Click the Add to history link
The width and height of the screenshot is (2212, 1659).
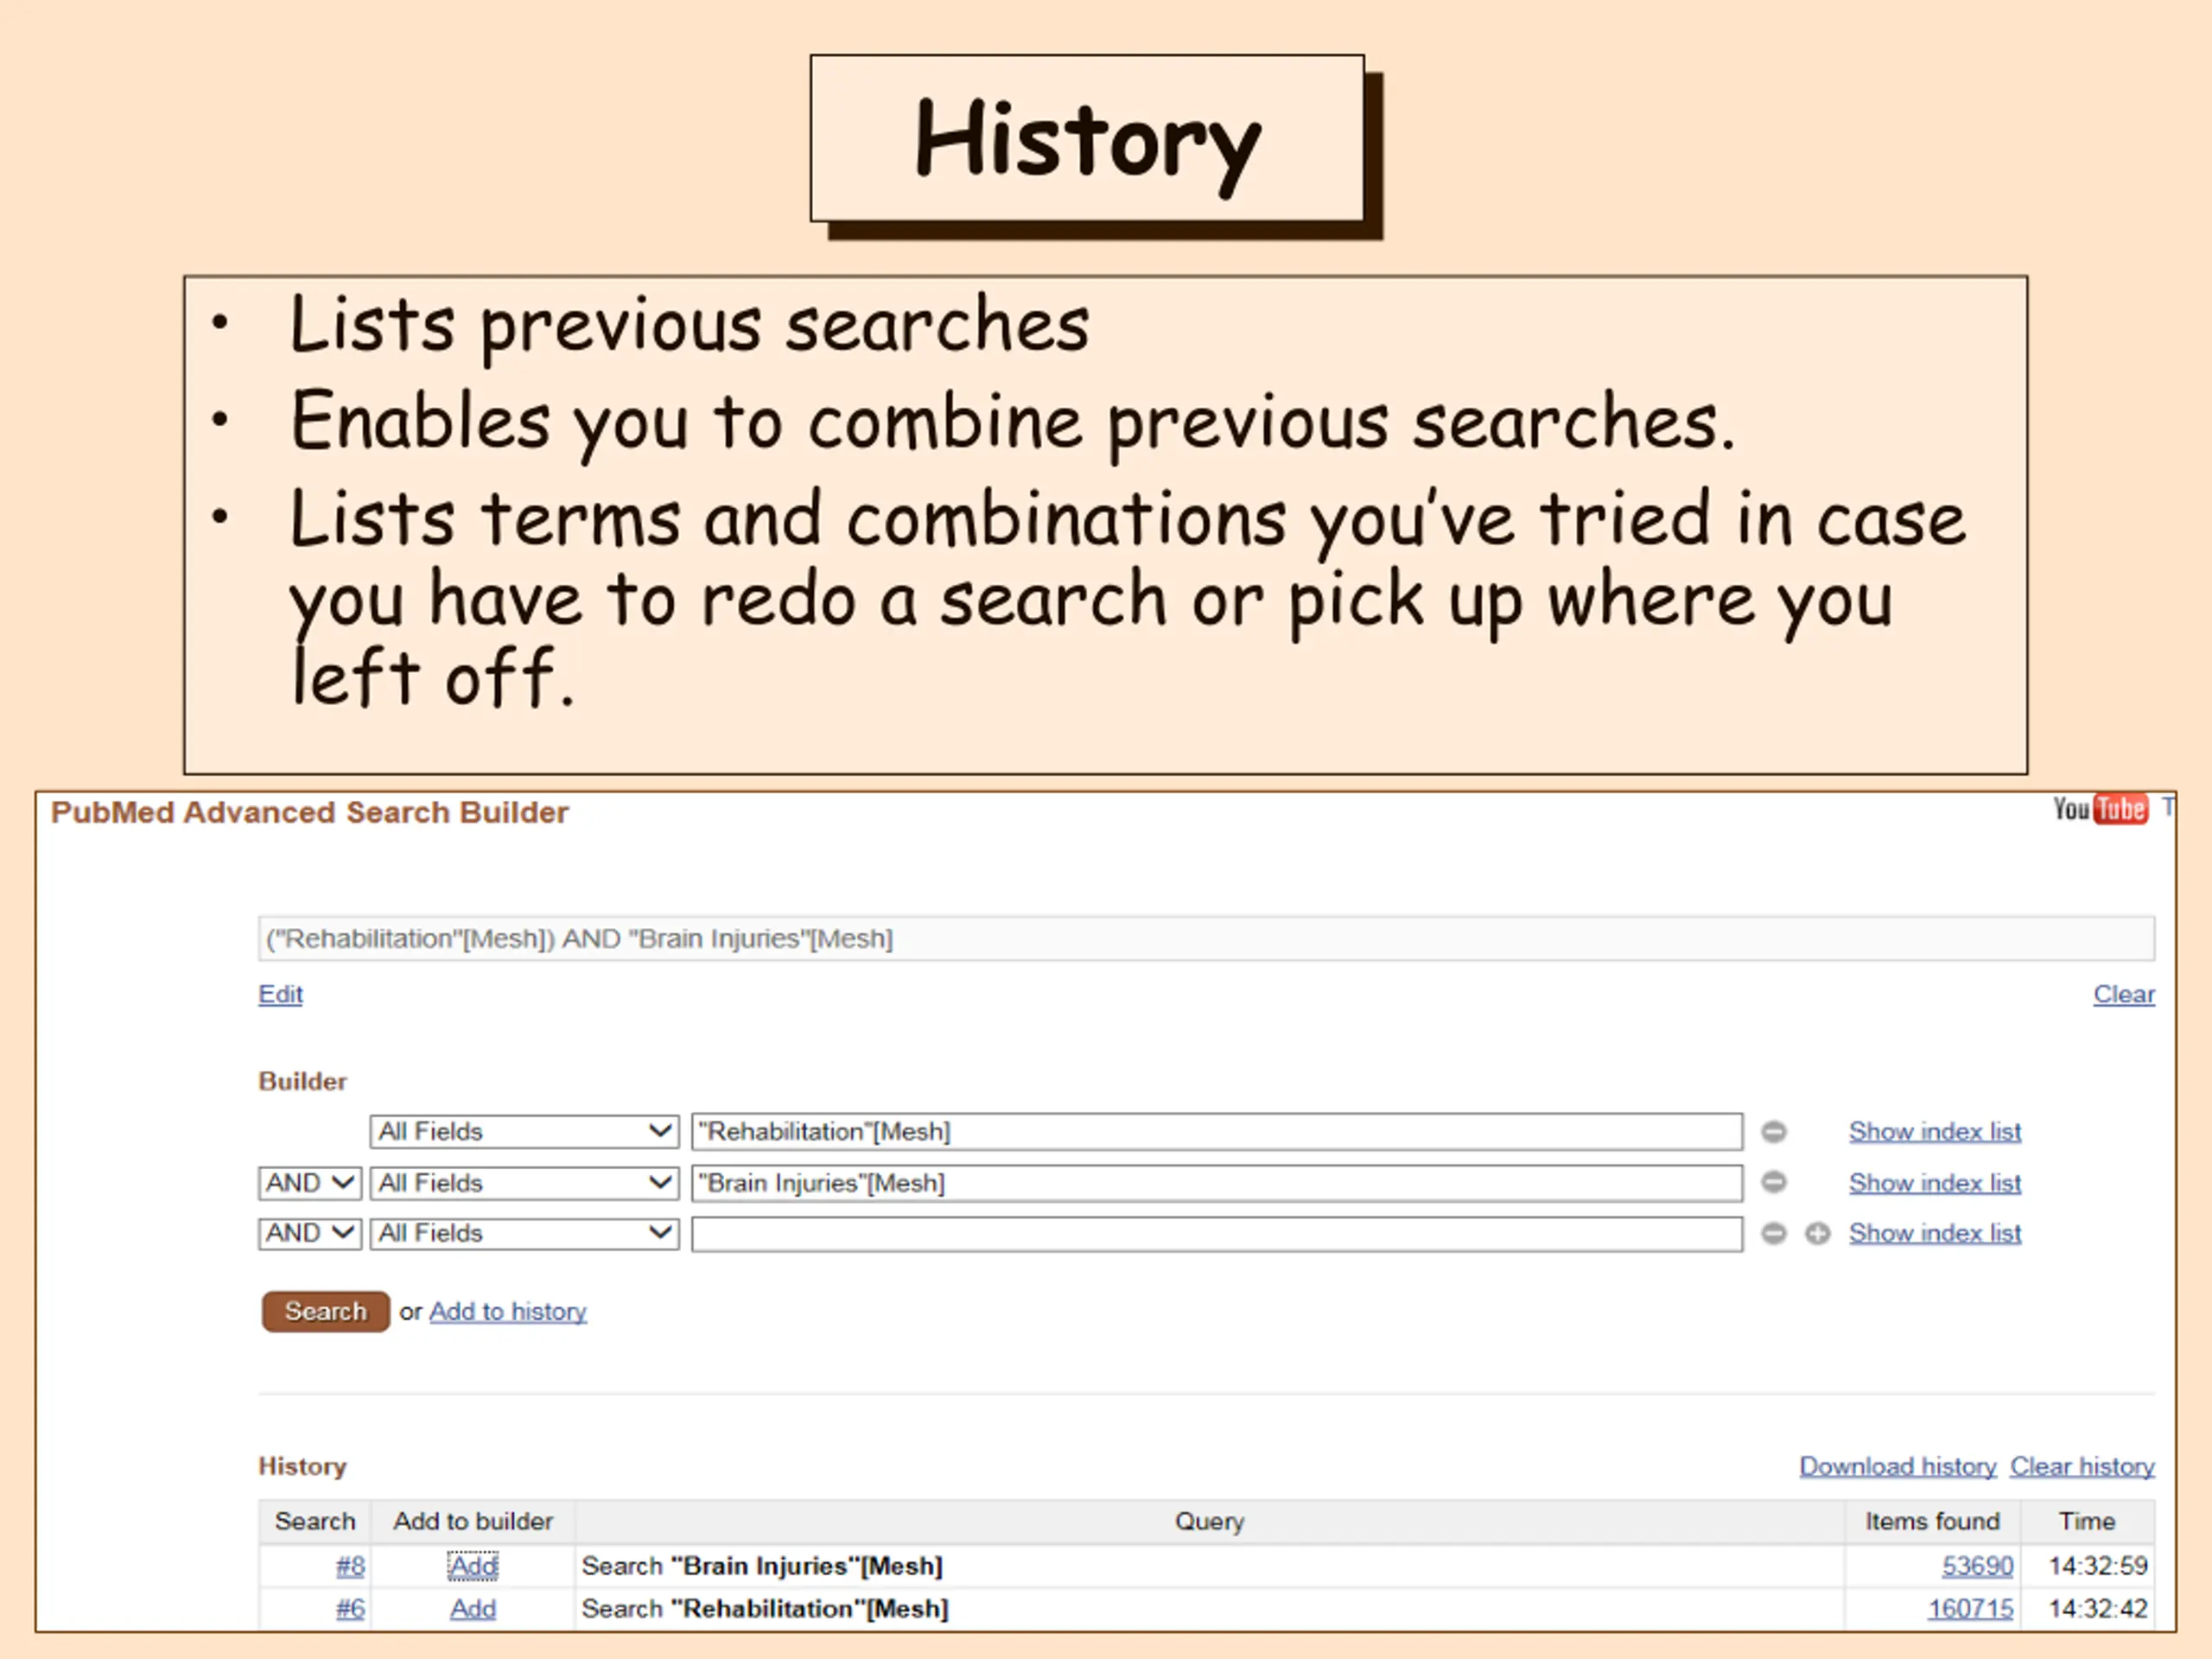coord(507,1311)
